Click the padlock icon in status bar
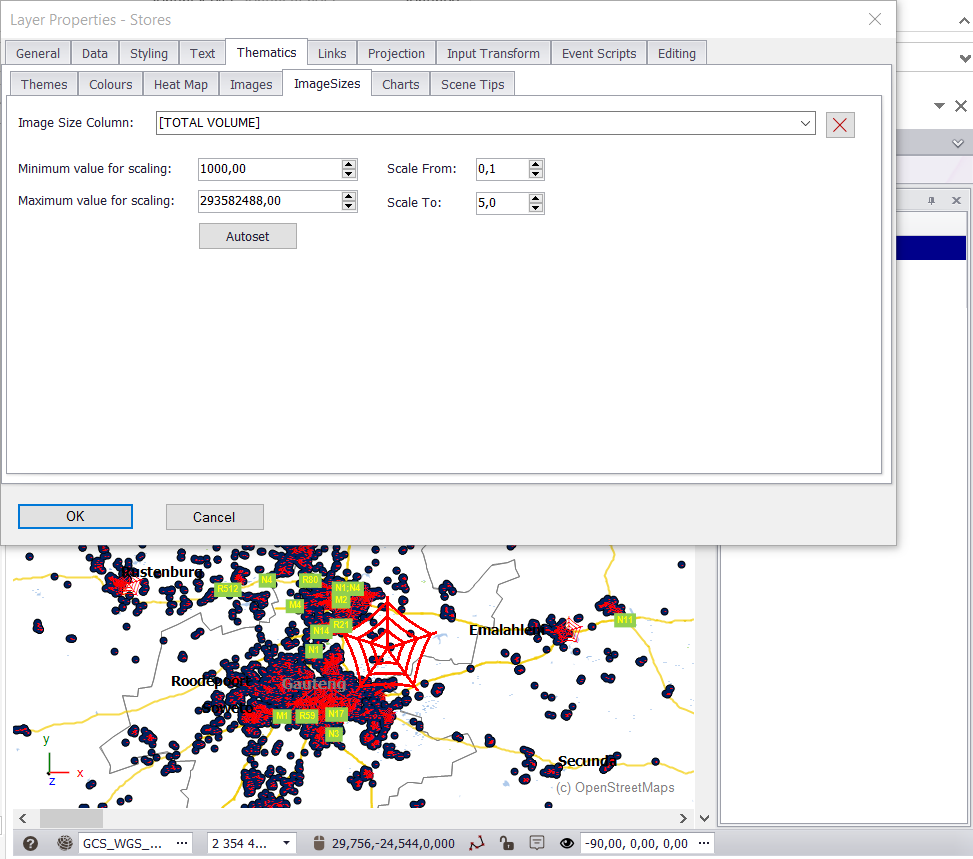 507,843
